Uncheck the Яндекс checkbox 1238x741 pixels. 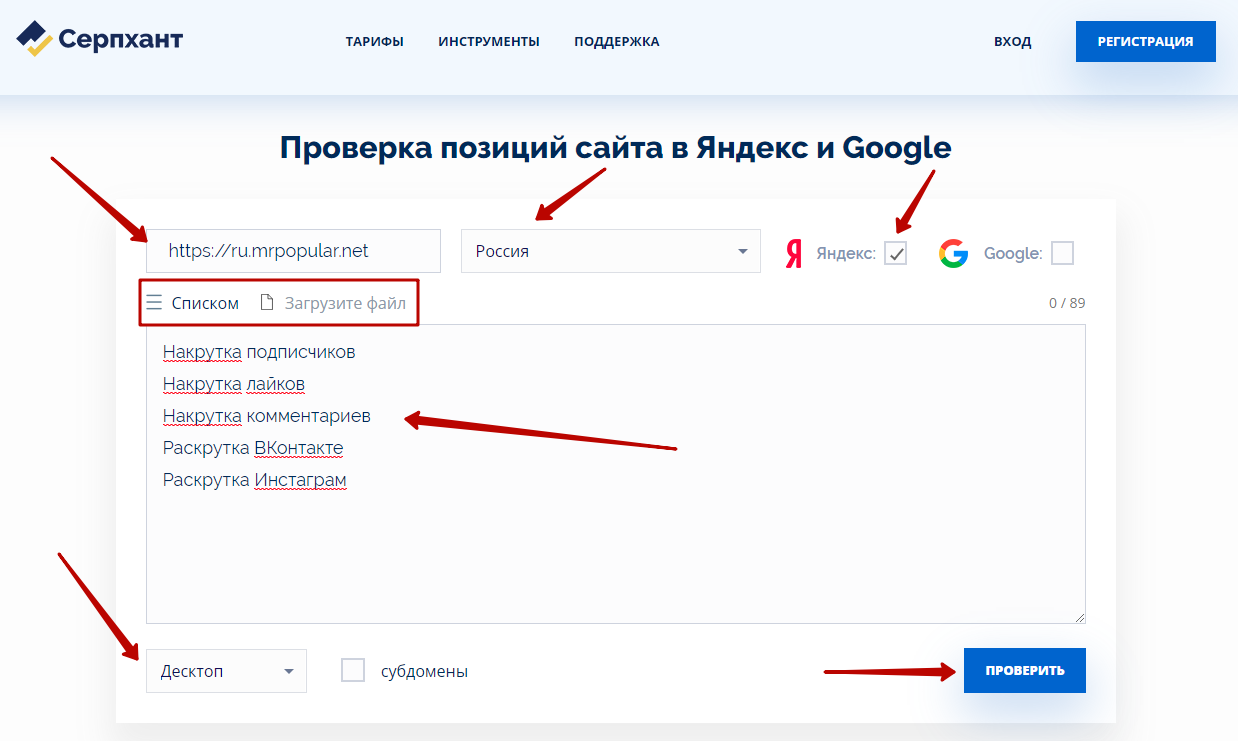[x=896, y=254]
